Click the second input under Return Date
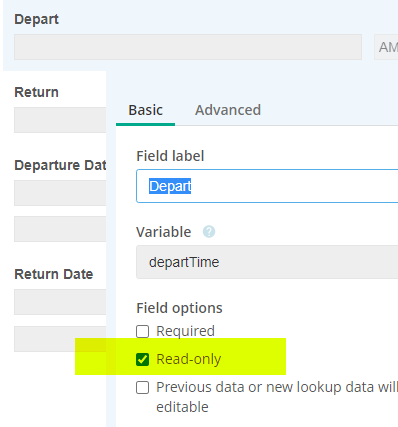Viewport: 398px width, 427px height. coord(60,339)
